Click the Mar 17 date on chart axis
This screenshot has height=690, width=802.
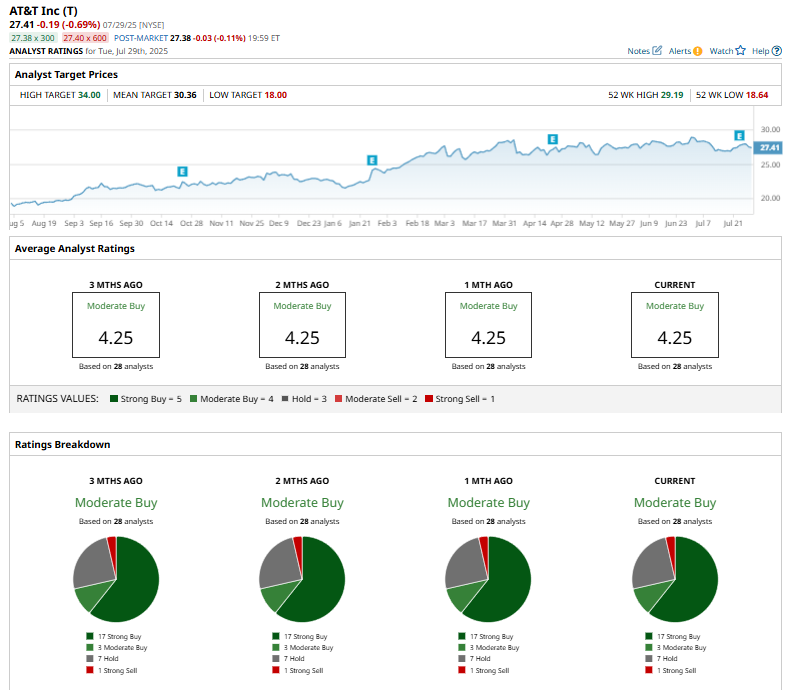pyautogui.click(x=475, y=223)
